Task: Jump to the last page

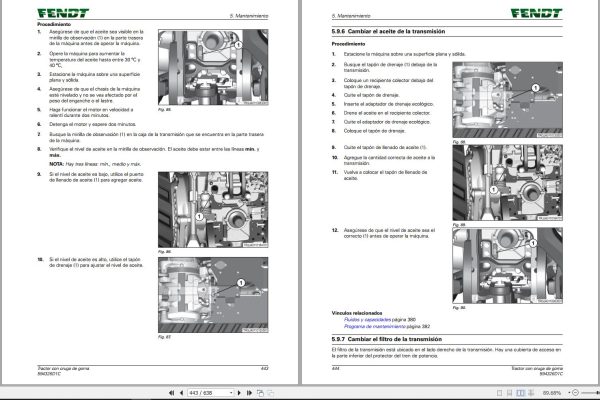Action: click(x=249, y=393)
